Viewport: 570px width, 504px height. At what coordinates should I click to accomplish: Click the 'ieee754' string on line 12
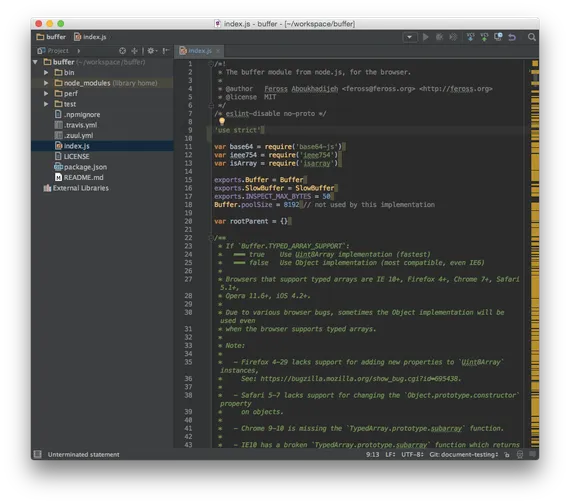[x=317, y=155]
